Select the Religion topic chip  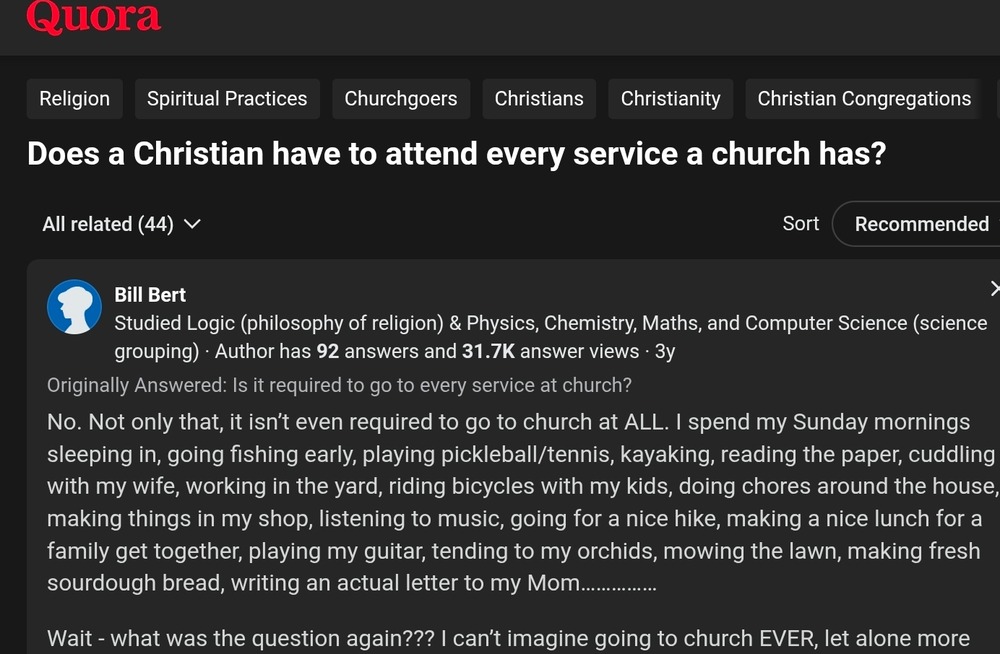[74, 99]
